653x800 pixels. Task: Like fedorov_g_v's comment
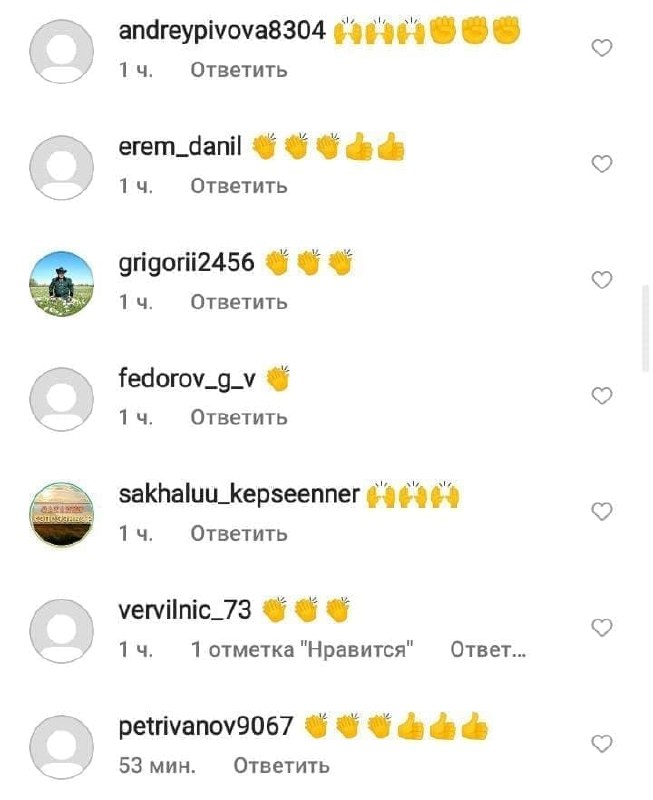[601, 395]
